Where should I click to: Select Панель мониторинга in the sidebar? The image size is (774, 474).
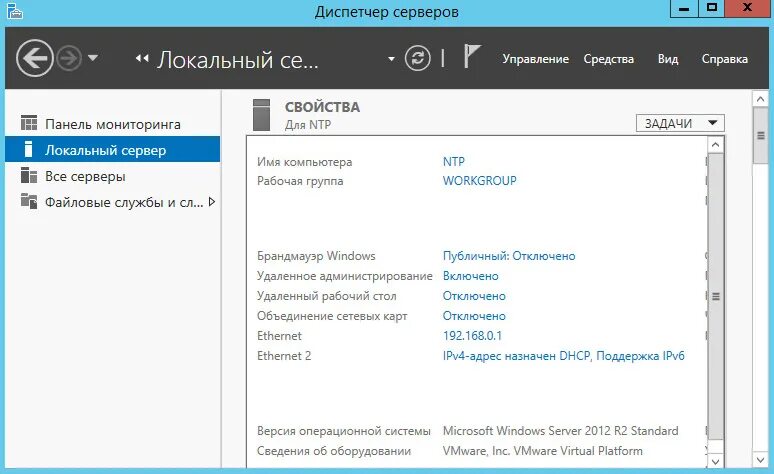click(x=113, y=124)
